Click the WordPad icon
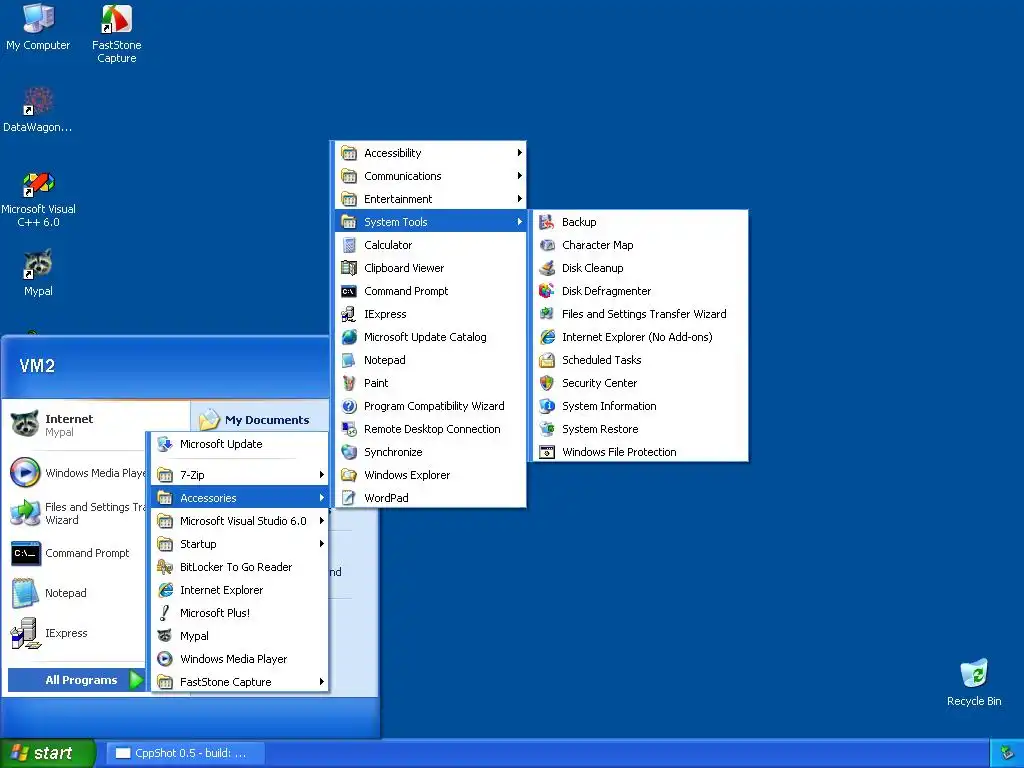Image resolution: width=1024 pixels, height=768 pixels. click(349, 498)
